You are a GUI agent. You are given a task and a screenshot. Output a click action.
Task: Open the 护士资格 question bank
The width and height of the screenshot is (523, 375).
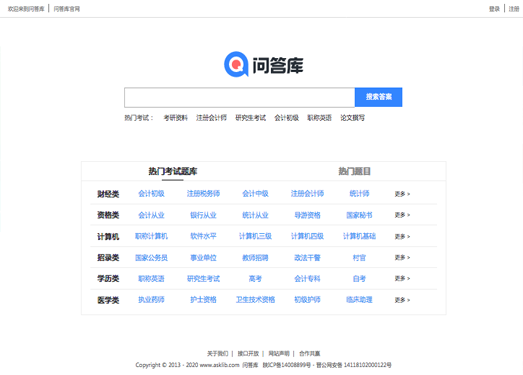(203, 300)
